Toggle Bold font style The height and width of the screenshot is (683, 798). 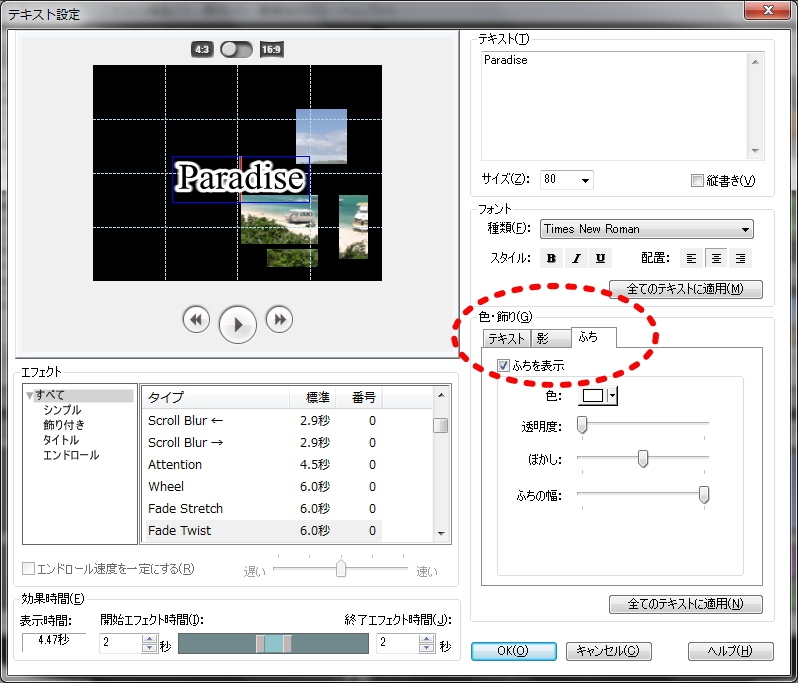click(551, 258)
